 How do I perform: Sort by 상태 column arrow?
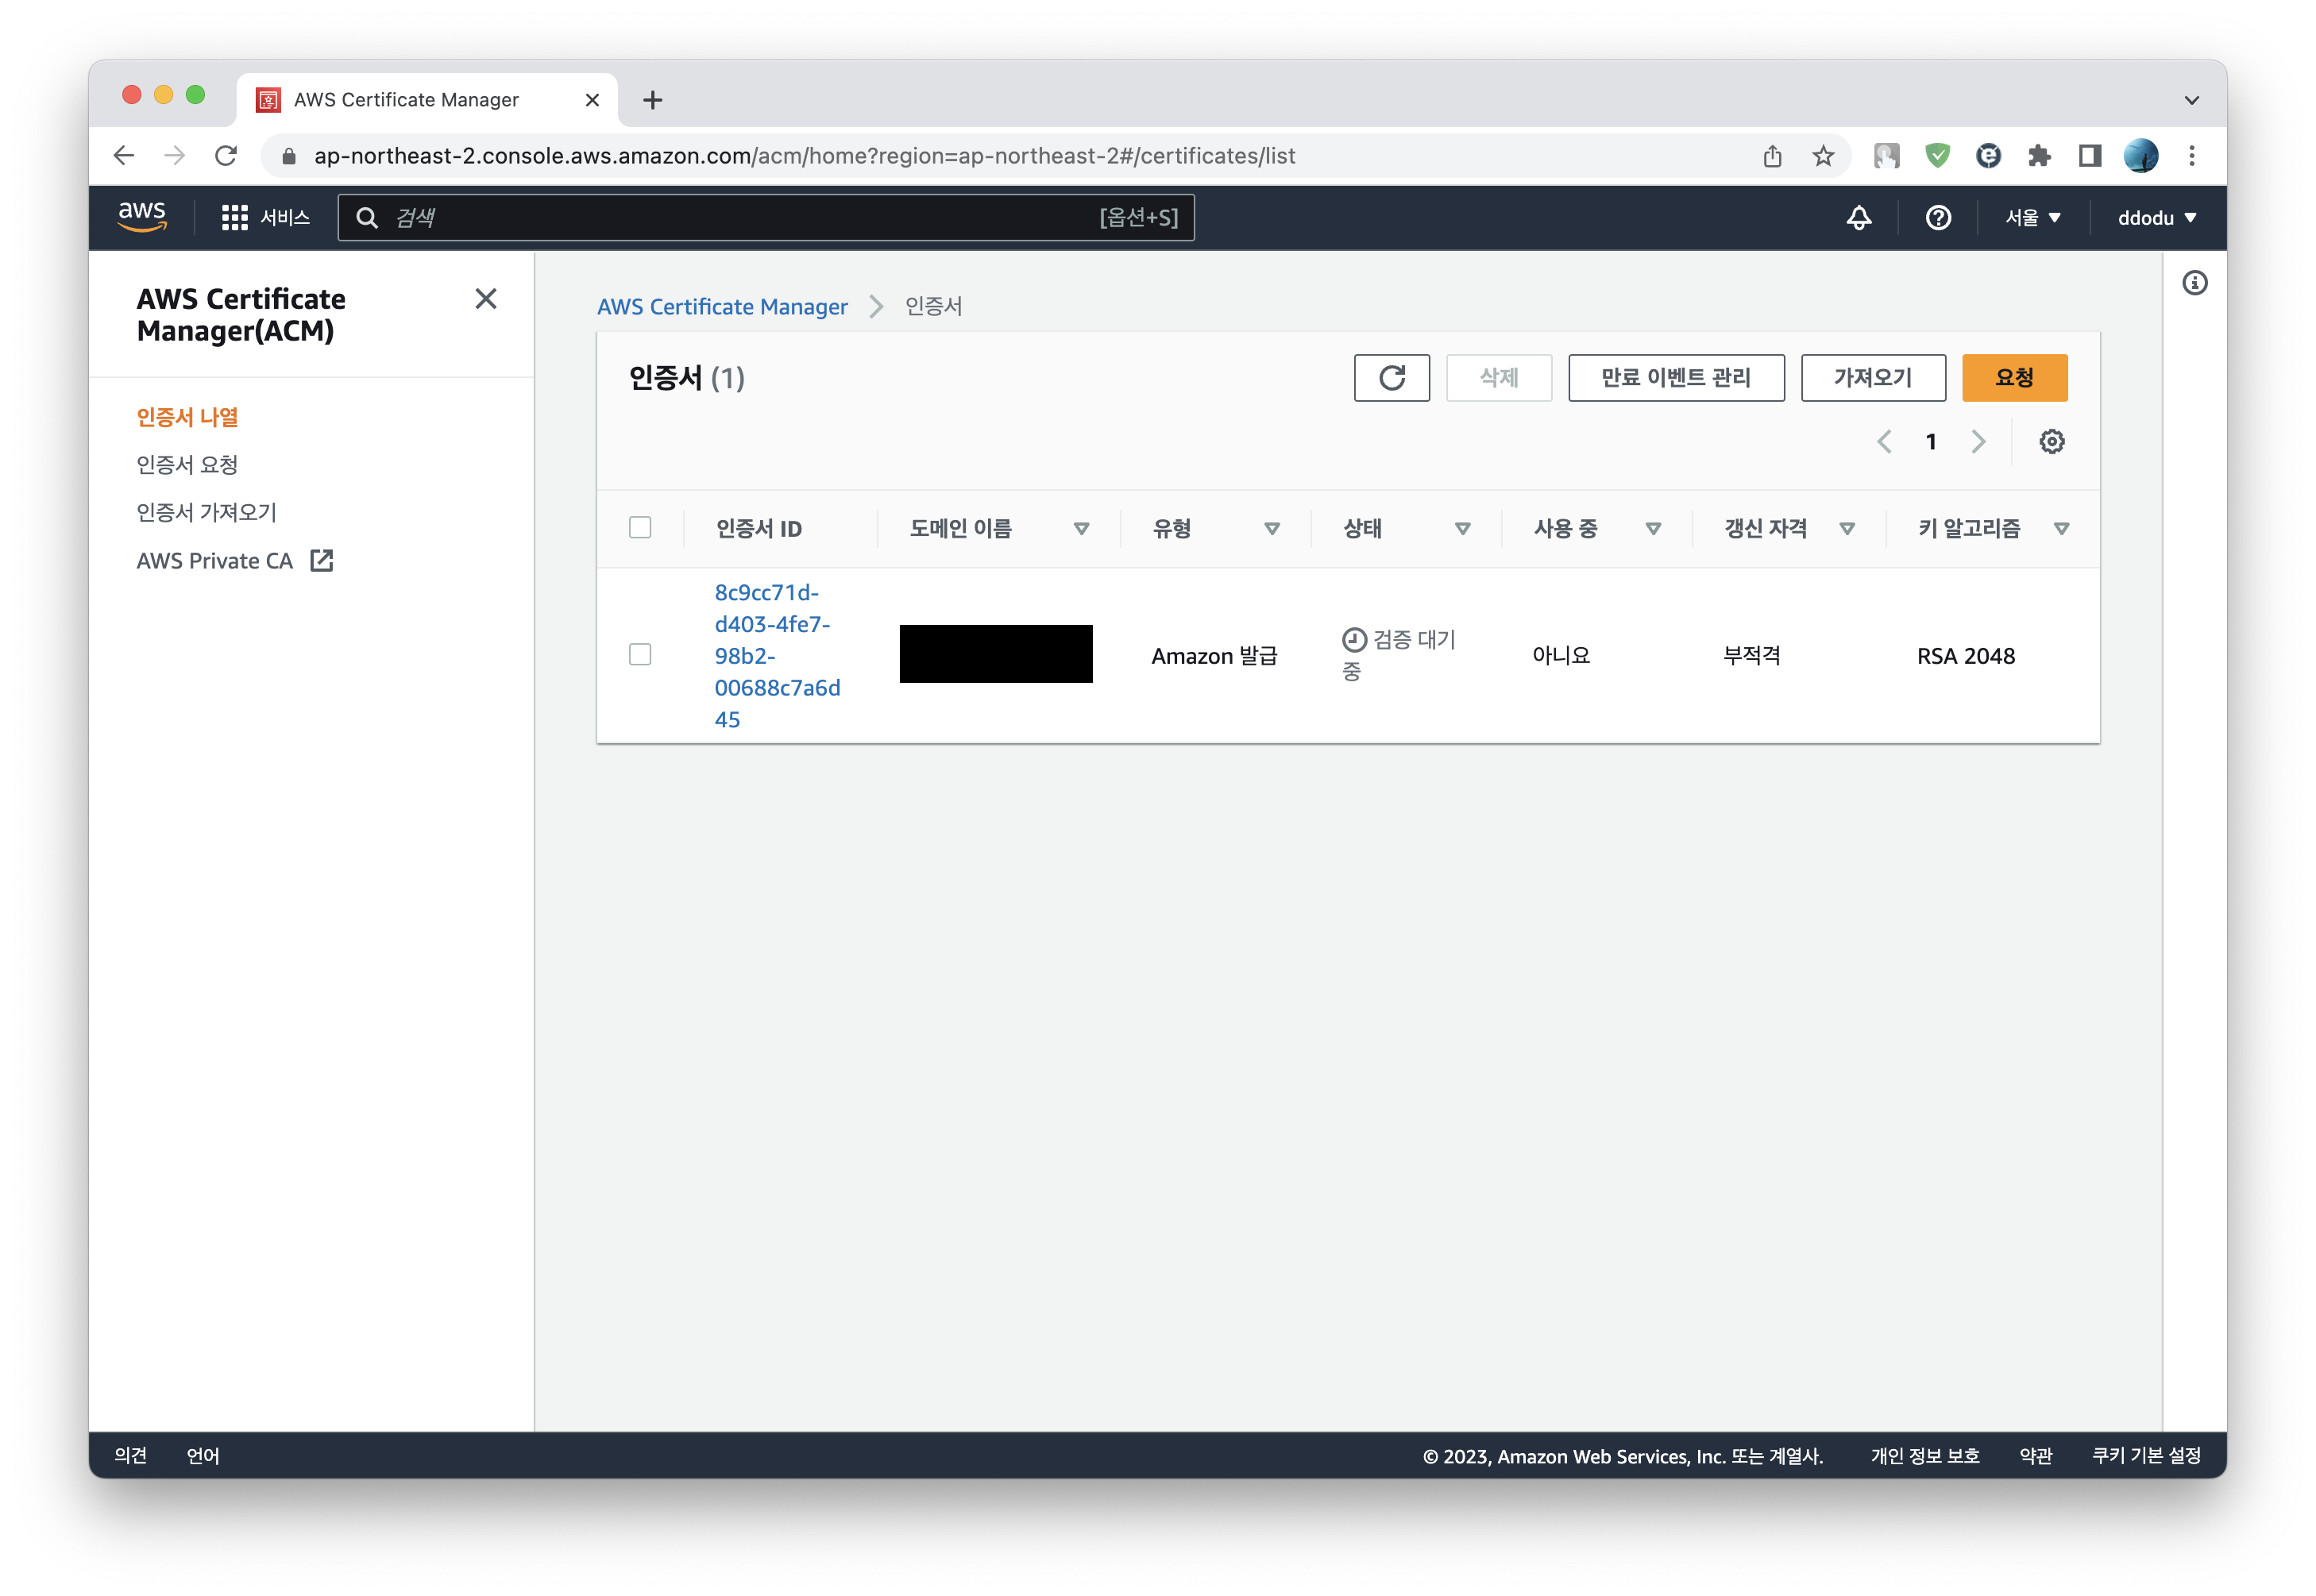1462,529
